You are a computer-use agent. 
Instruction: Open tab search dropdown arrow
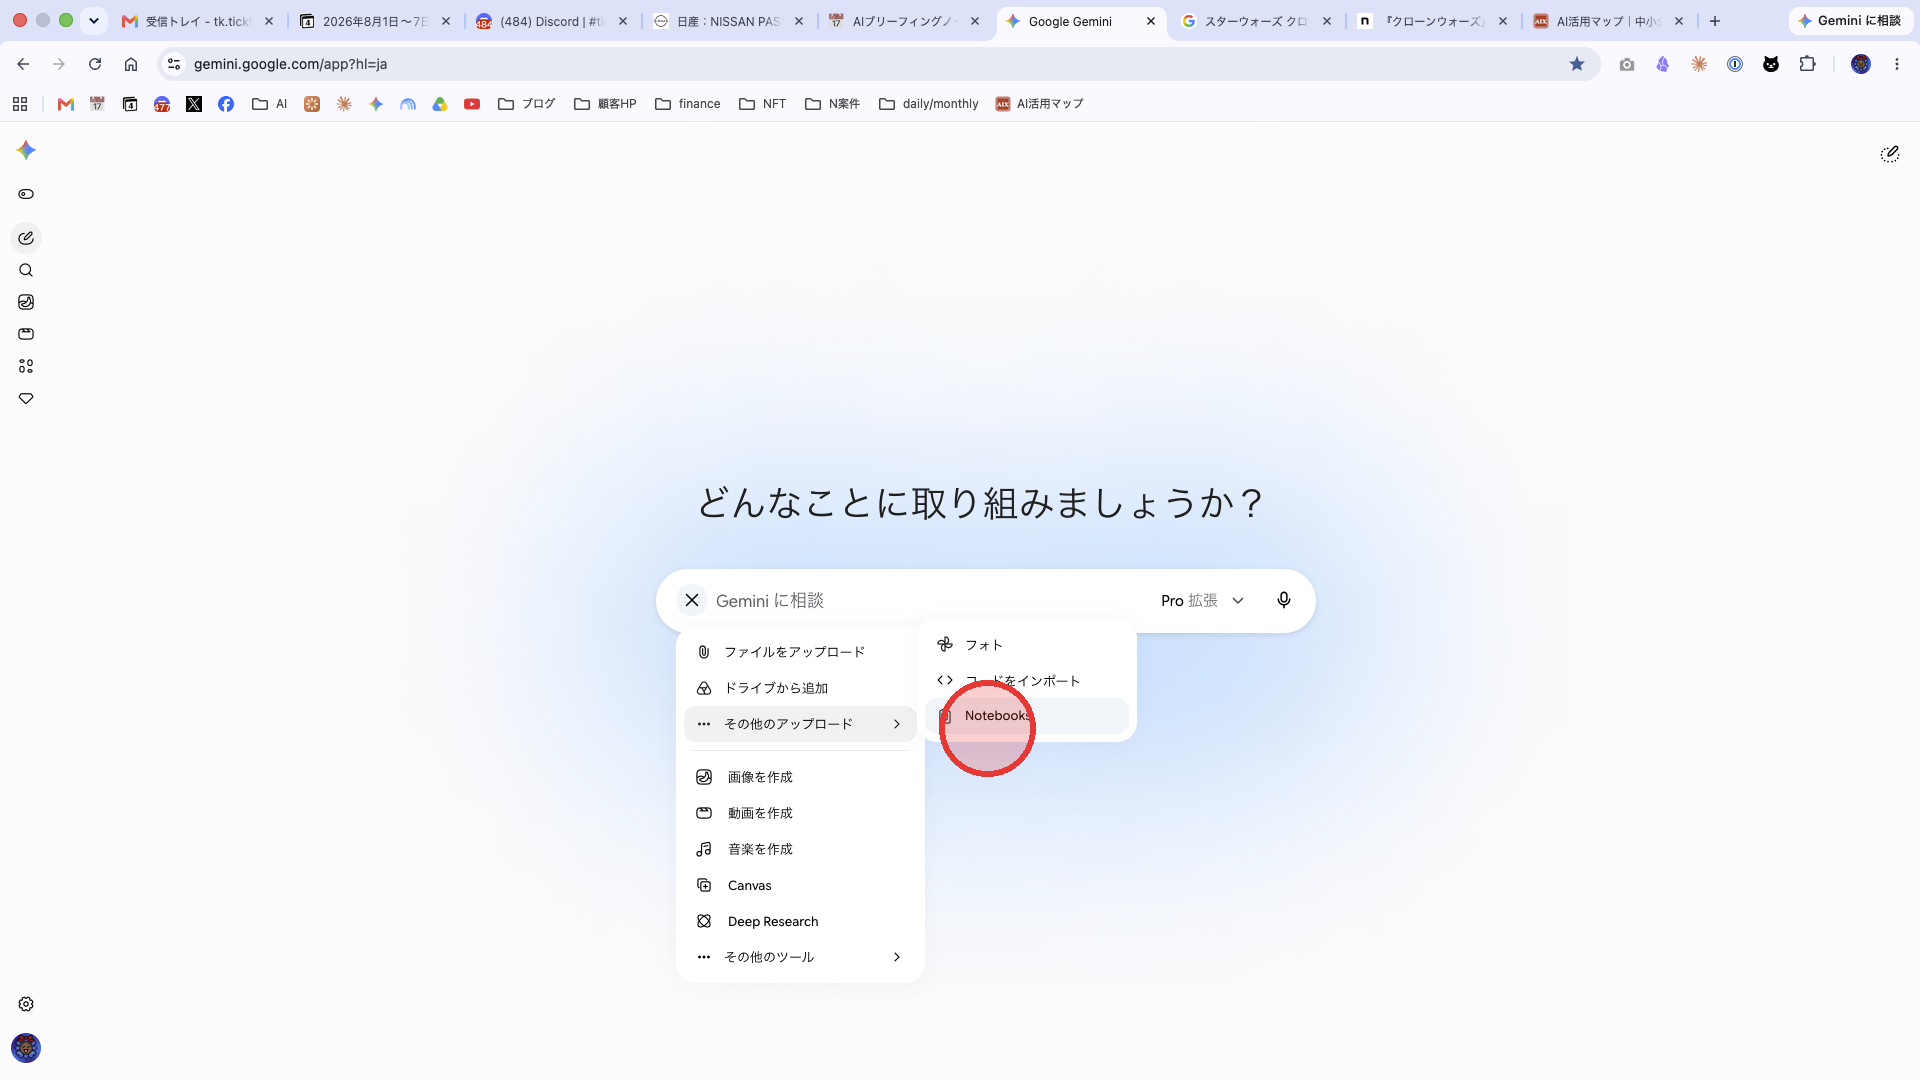[94, 21]
